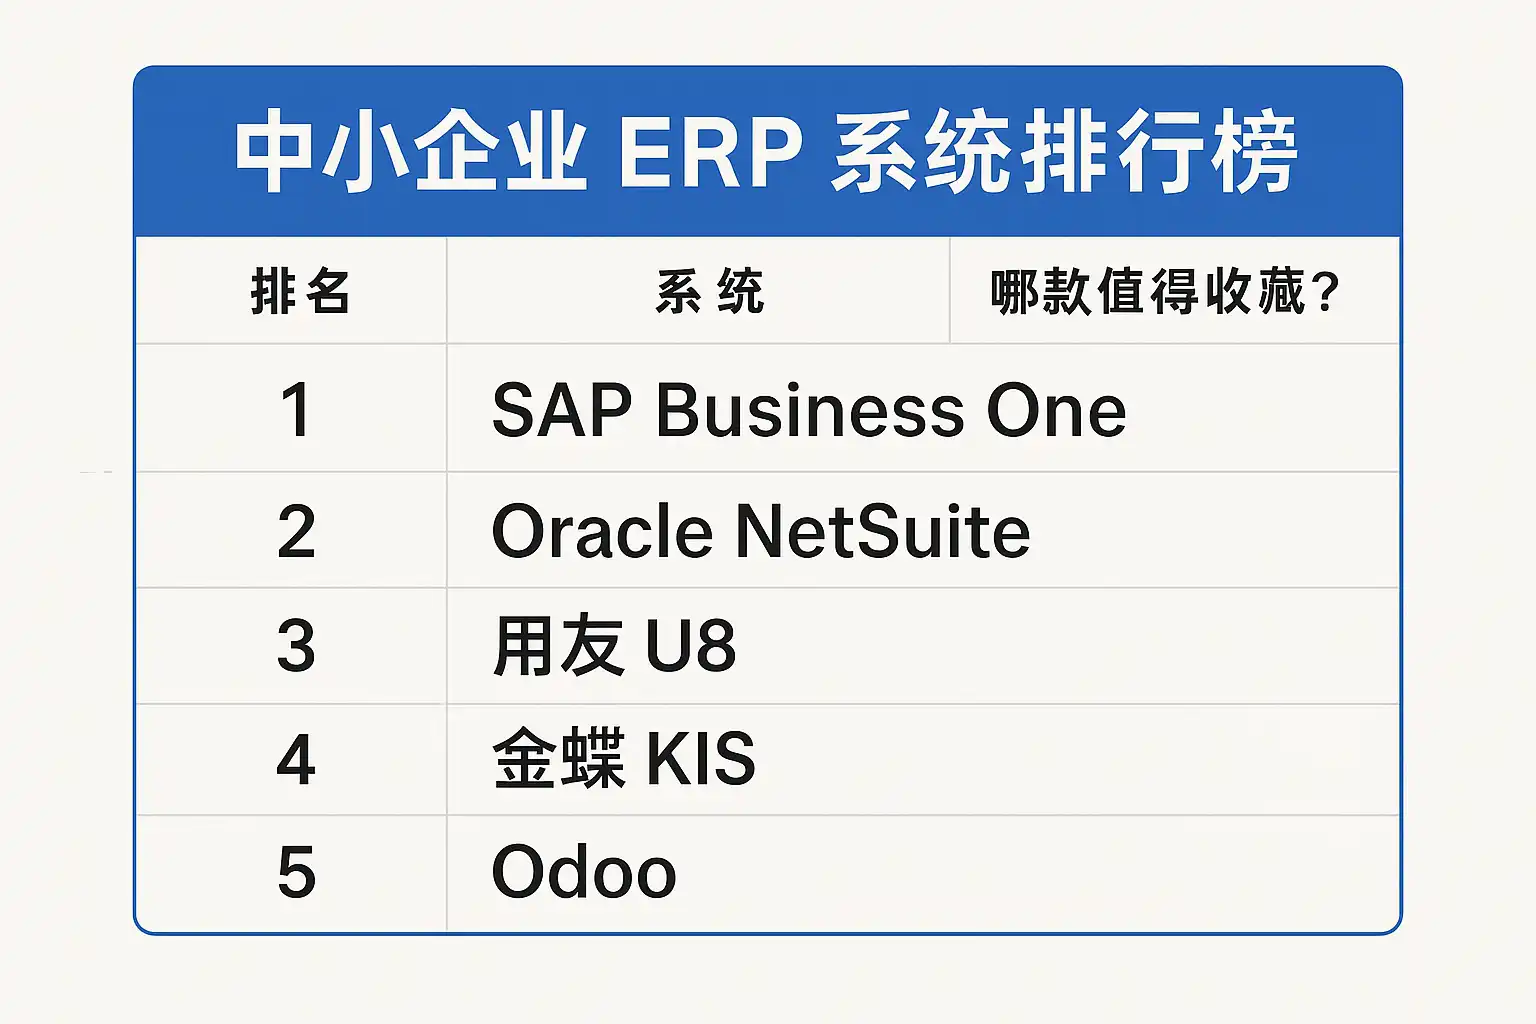Select the 系统 column header
The width and height of the screenshot is (1536, 1024).
point(710,292)
